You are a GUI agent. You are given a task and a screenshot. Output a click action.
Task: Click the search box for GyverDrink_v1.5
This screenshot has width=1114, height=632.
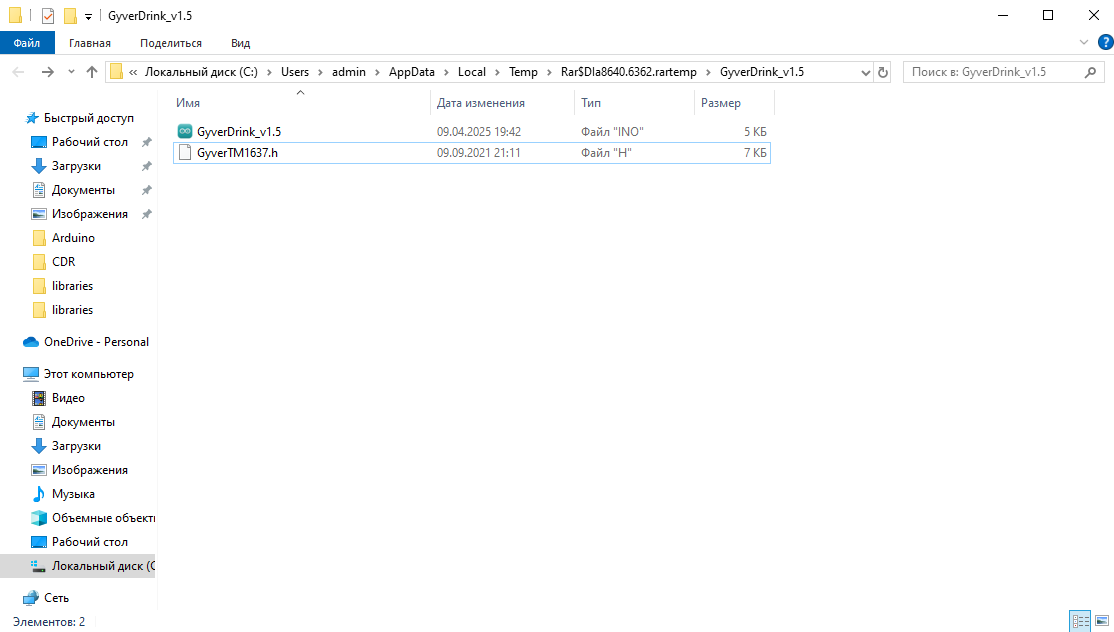click(990, 72)
